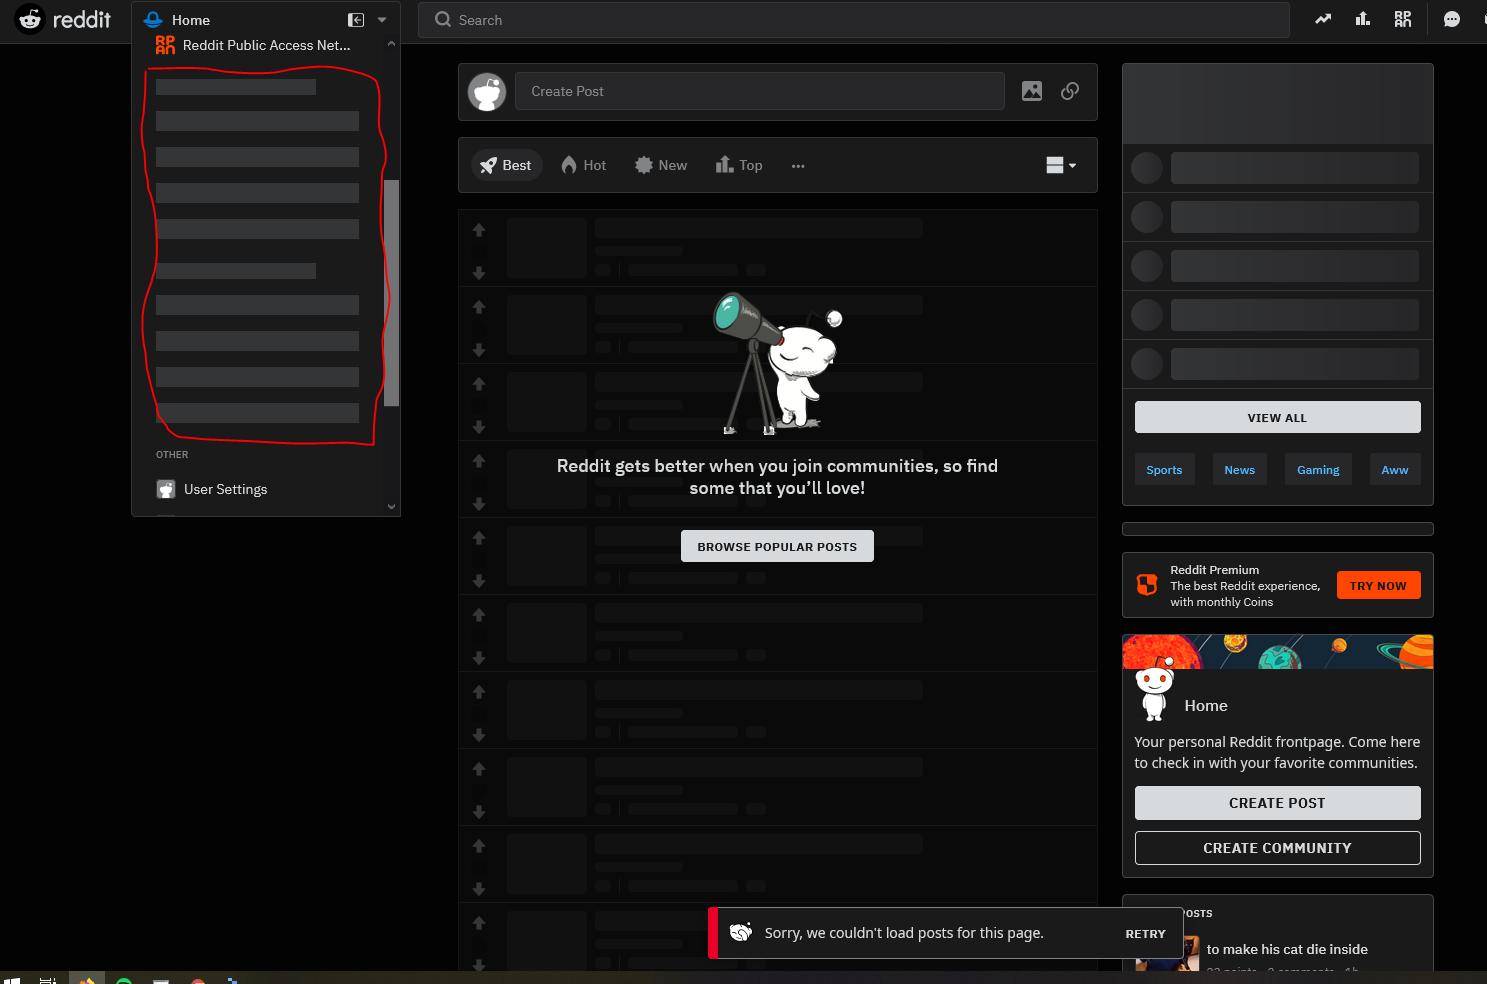Sort the feed by Top
Viewport: 1487px width, 984px height.
739,165
